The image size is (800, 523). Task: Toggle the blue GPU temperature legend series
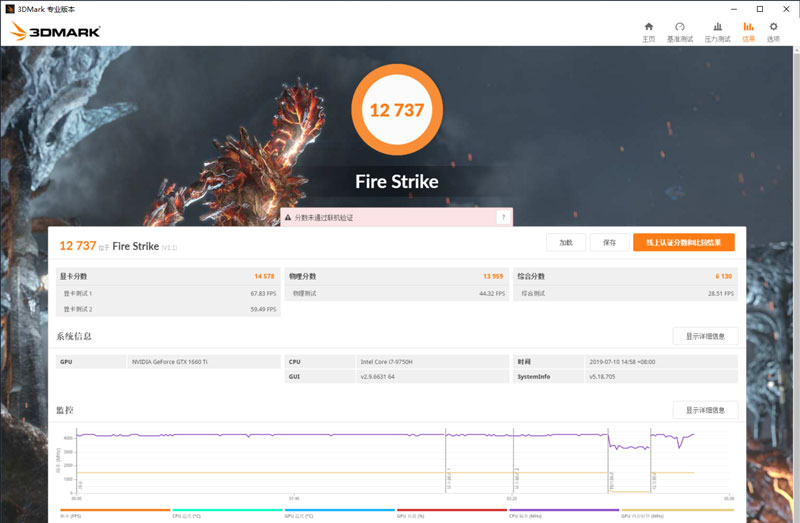pyautogui.click(x=339, y=513)
